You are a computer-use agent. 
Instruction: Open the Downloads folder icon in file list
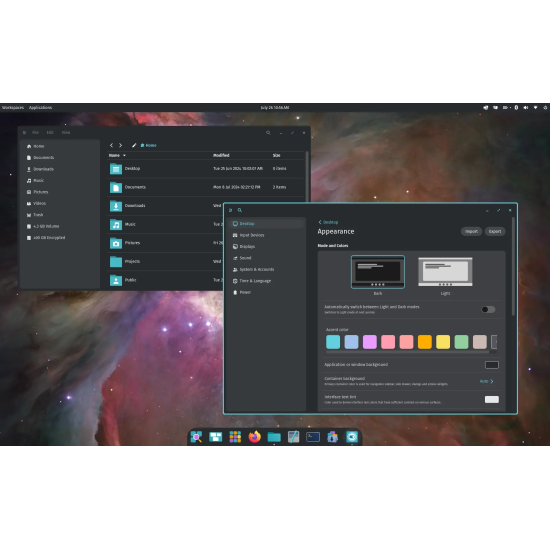(116, 206)
